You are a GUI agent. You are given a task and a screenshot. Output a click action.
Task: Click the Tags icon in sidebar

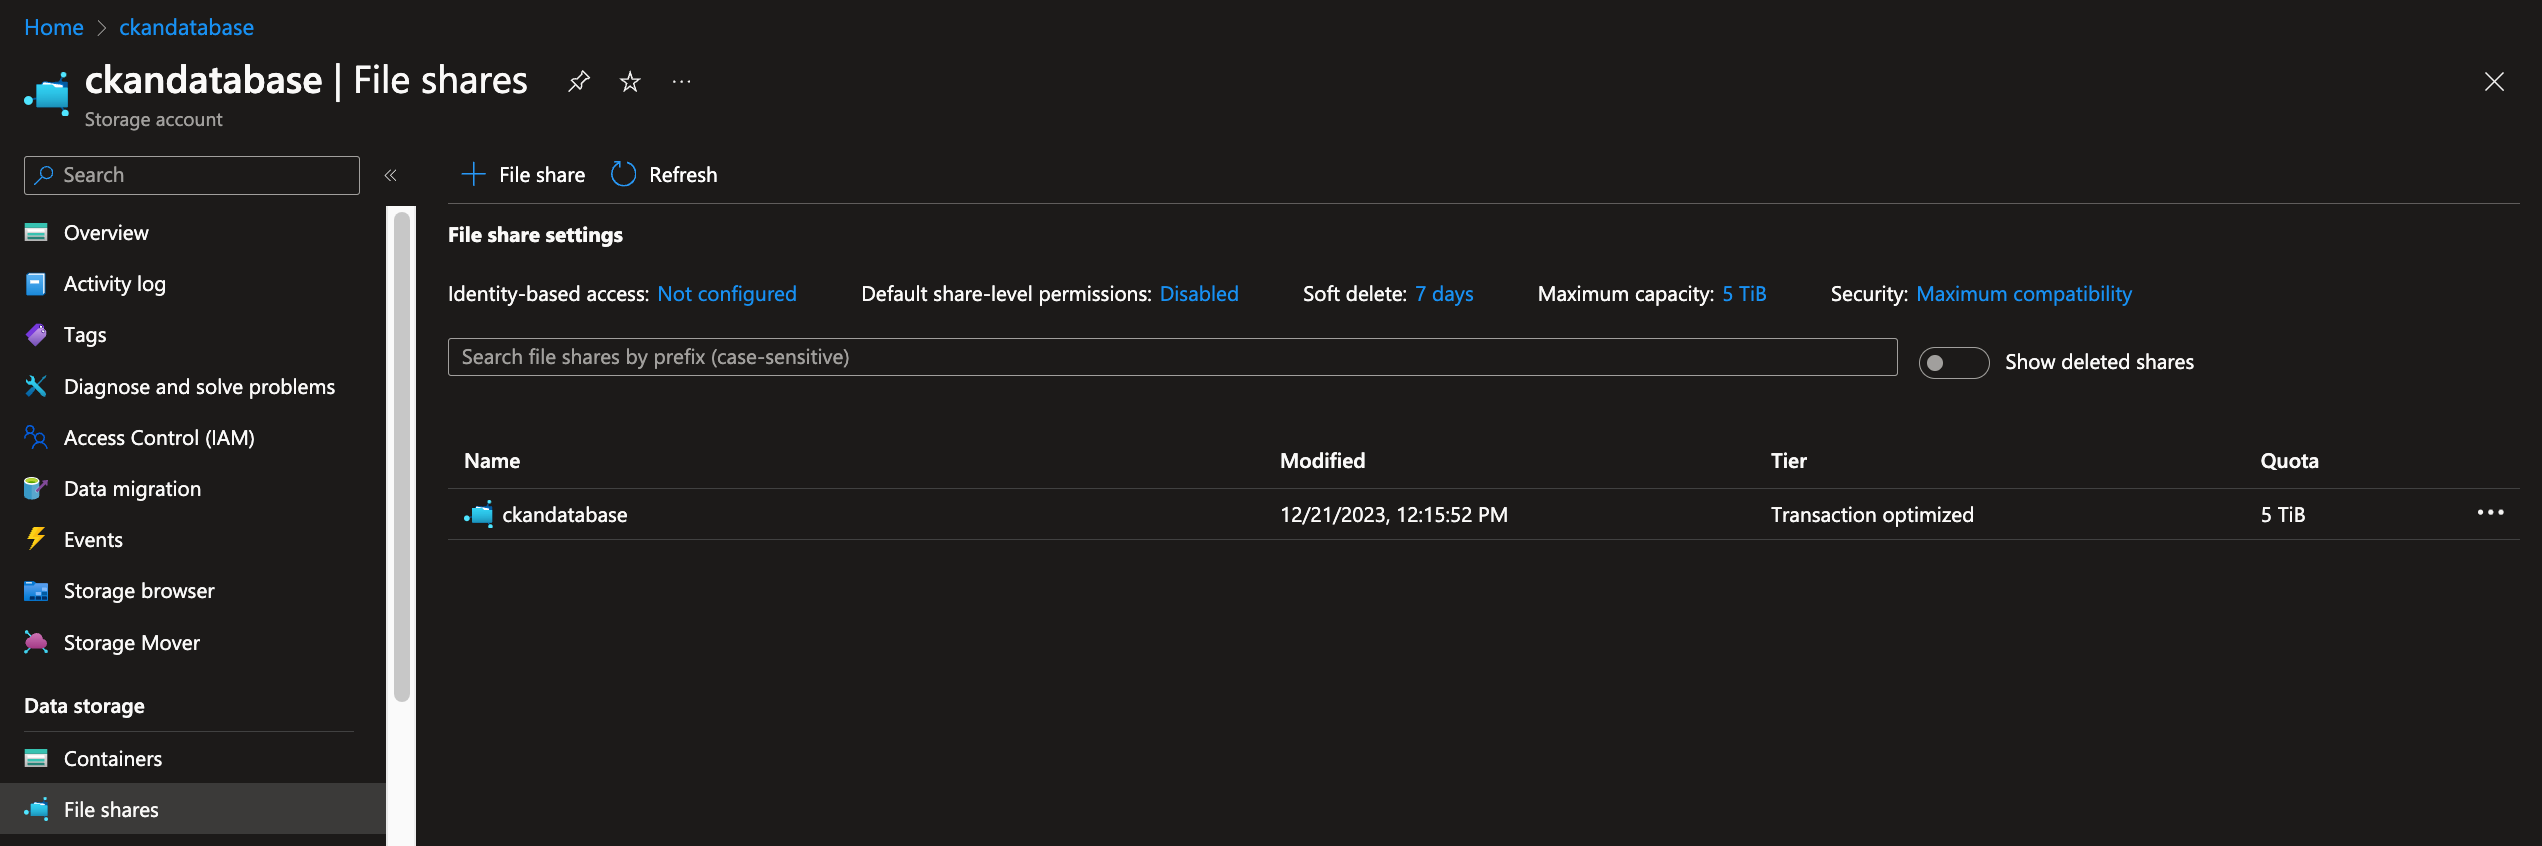[36, 335]
